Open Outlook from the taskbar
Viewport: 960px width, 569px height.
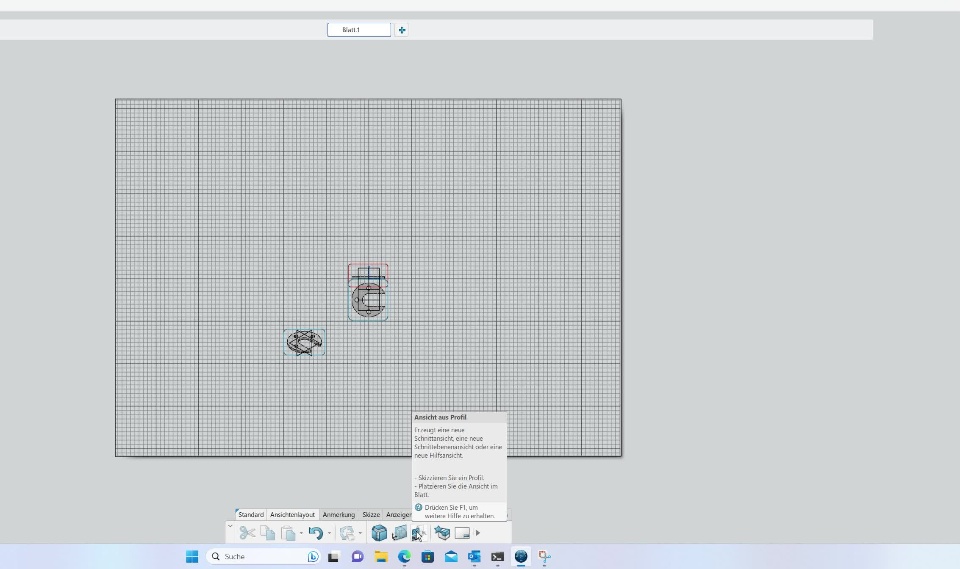pyautogui.click(x=474, y=556)
